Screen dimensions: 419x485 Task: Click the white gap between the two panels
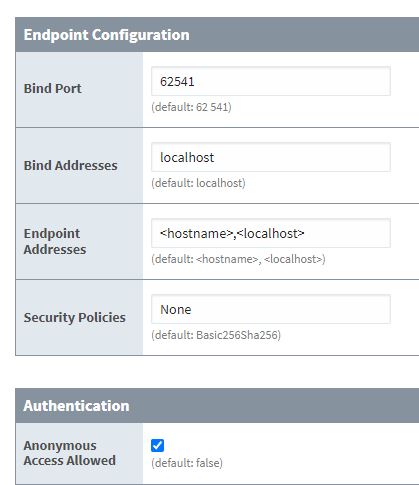(217, 372)
